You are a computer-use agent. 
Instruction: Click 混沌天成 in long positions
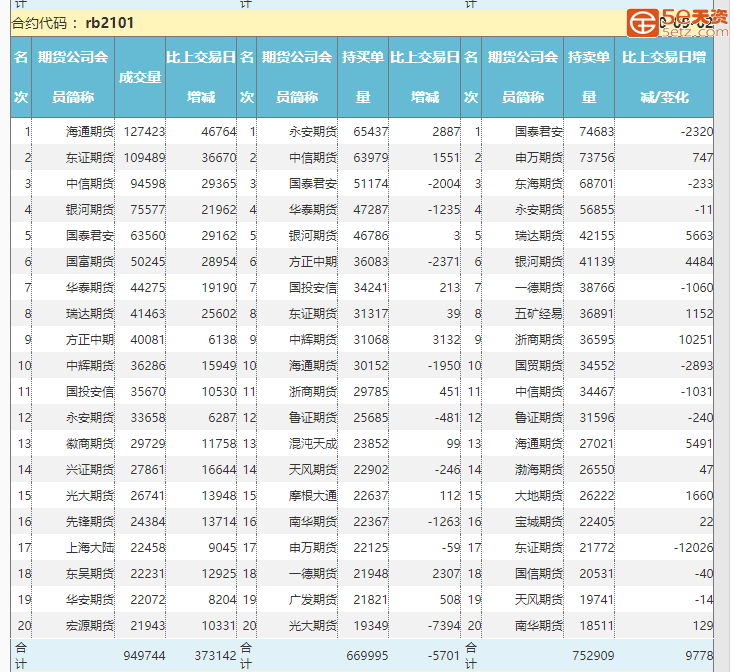[x=313, y=444]
